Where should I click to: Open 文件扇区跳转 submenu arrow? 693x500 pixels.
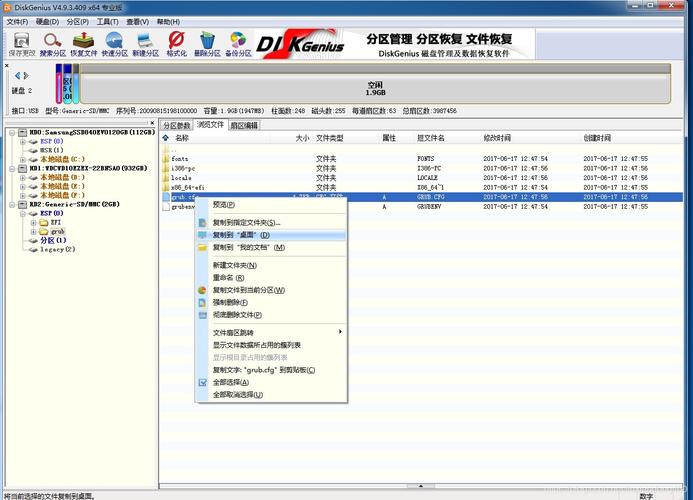coord(340,332)
